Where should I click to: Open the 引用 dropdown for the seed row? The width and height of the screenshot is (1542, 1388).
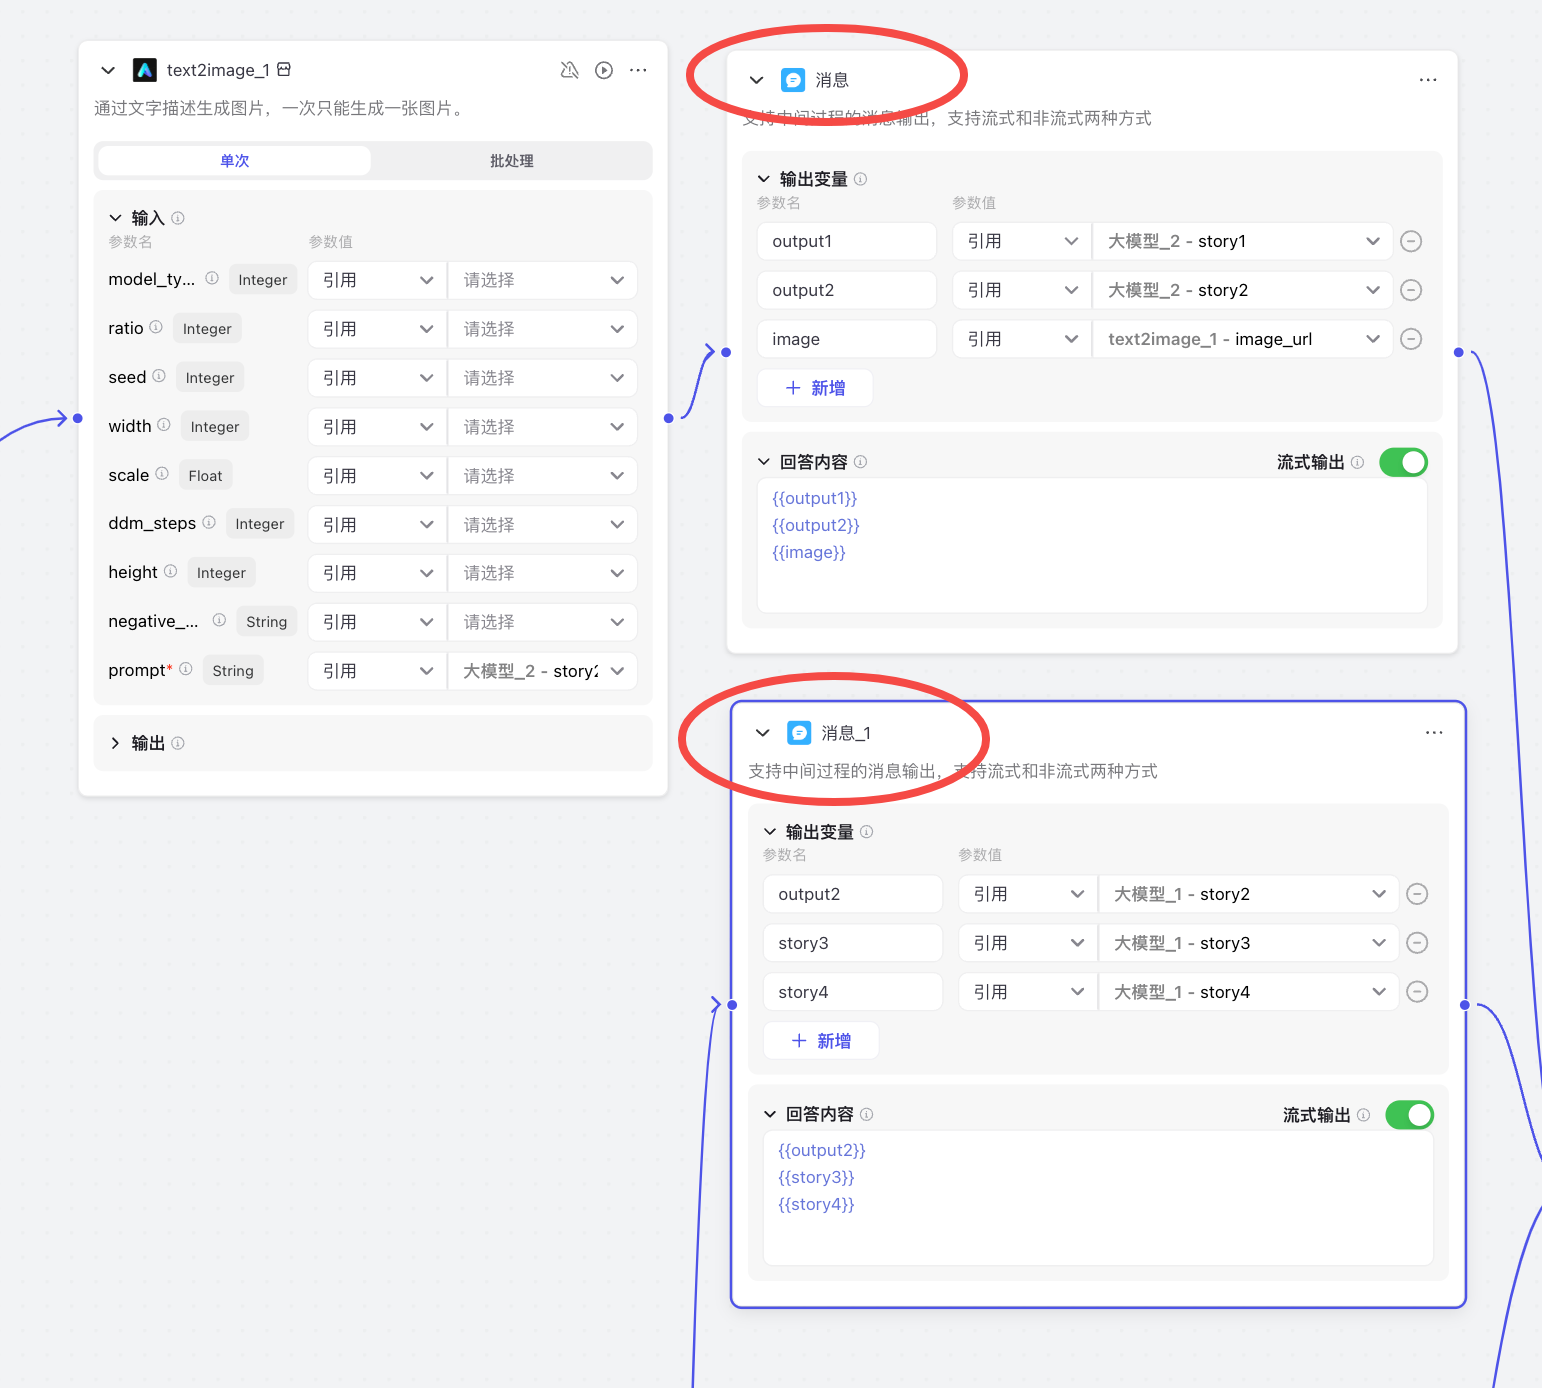[x=377, y=378]
